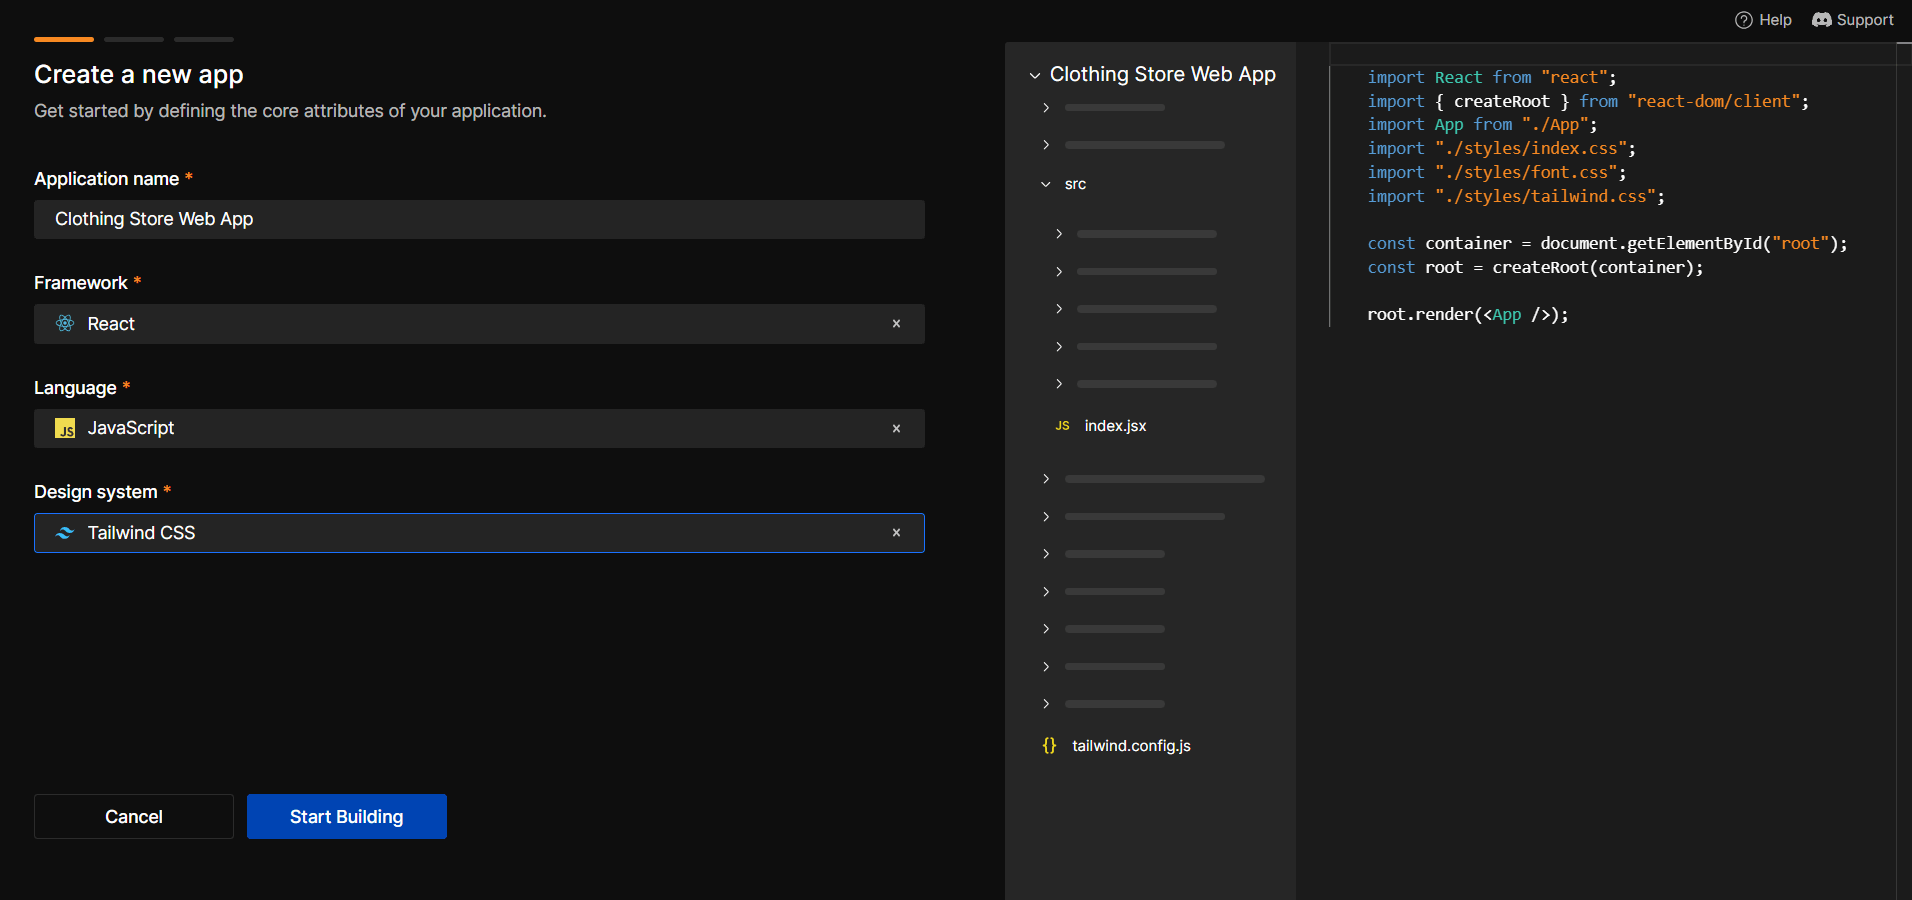Collapse the Clothing Store Web App tree root
Screen dimensions: 1912x900
point(1035,75)
